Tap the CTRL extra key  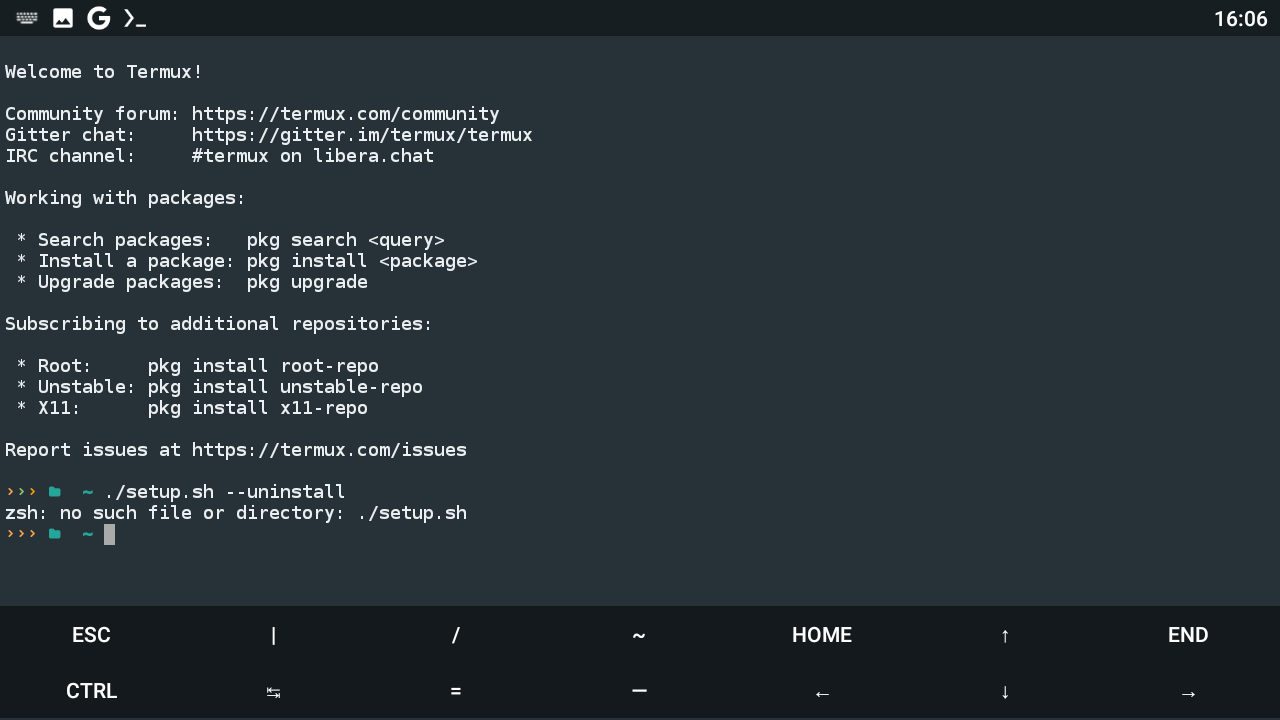tap(91, 691)
